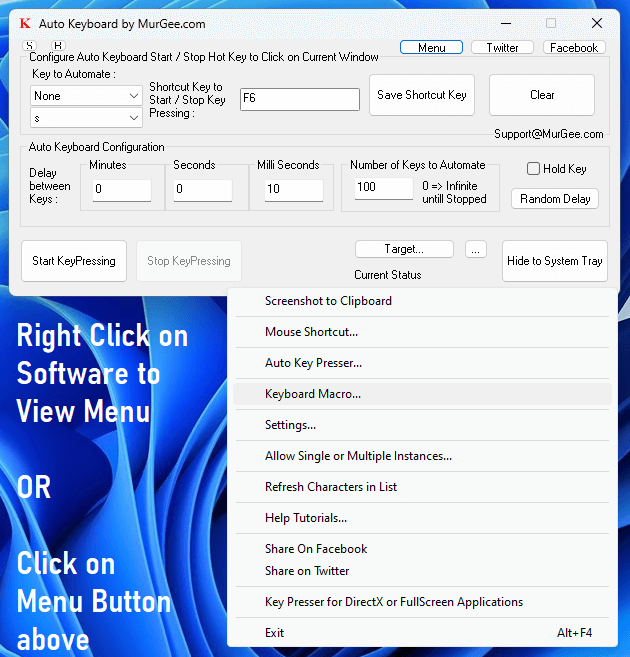Screen dimensions: 630x657
Task: Choose Screenshot to Clipboard menu entry
Action: (x=328, y=301)
